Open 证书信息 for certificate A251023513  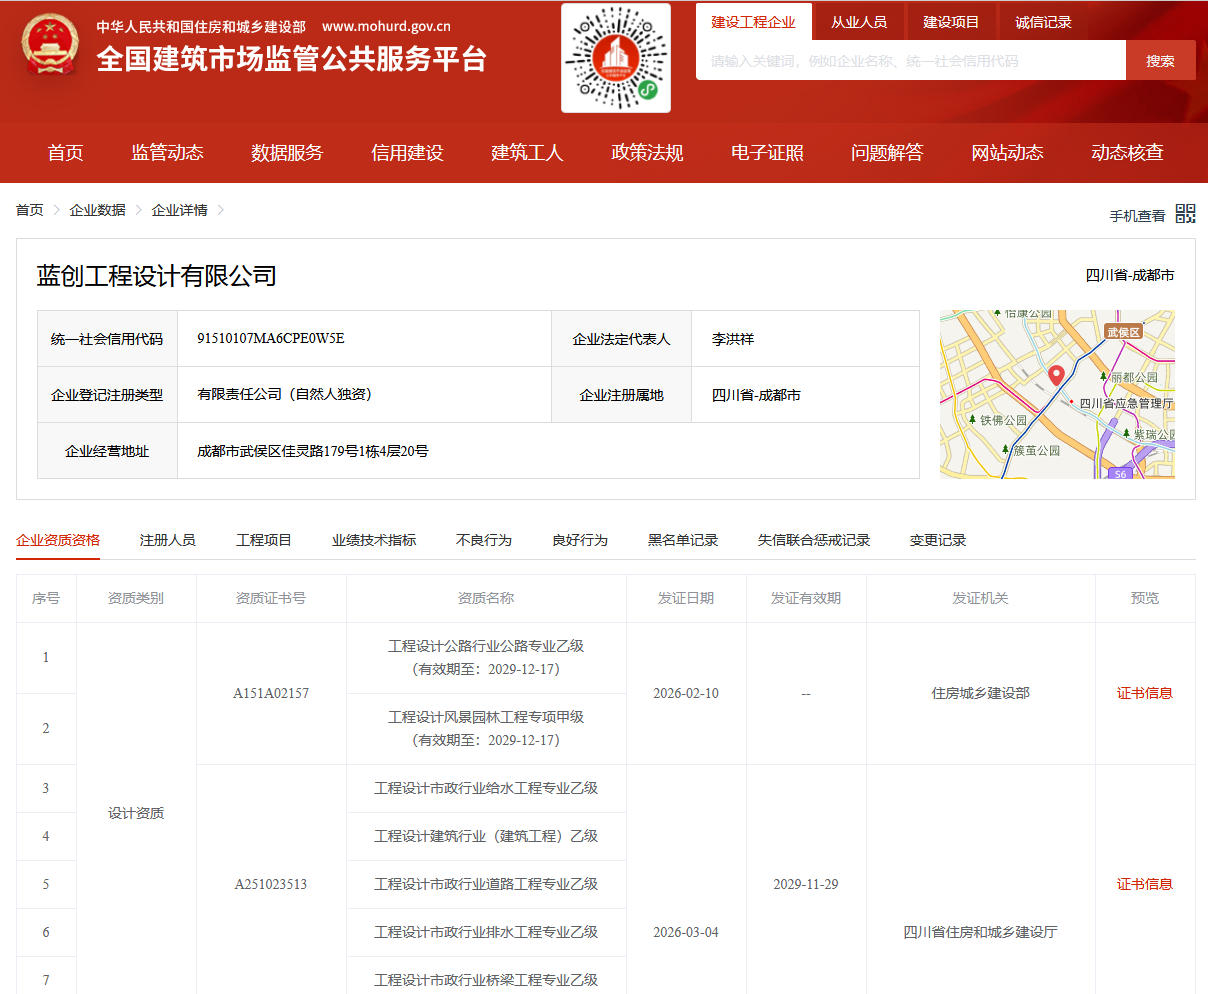[x=1145, y=884]
